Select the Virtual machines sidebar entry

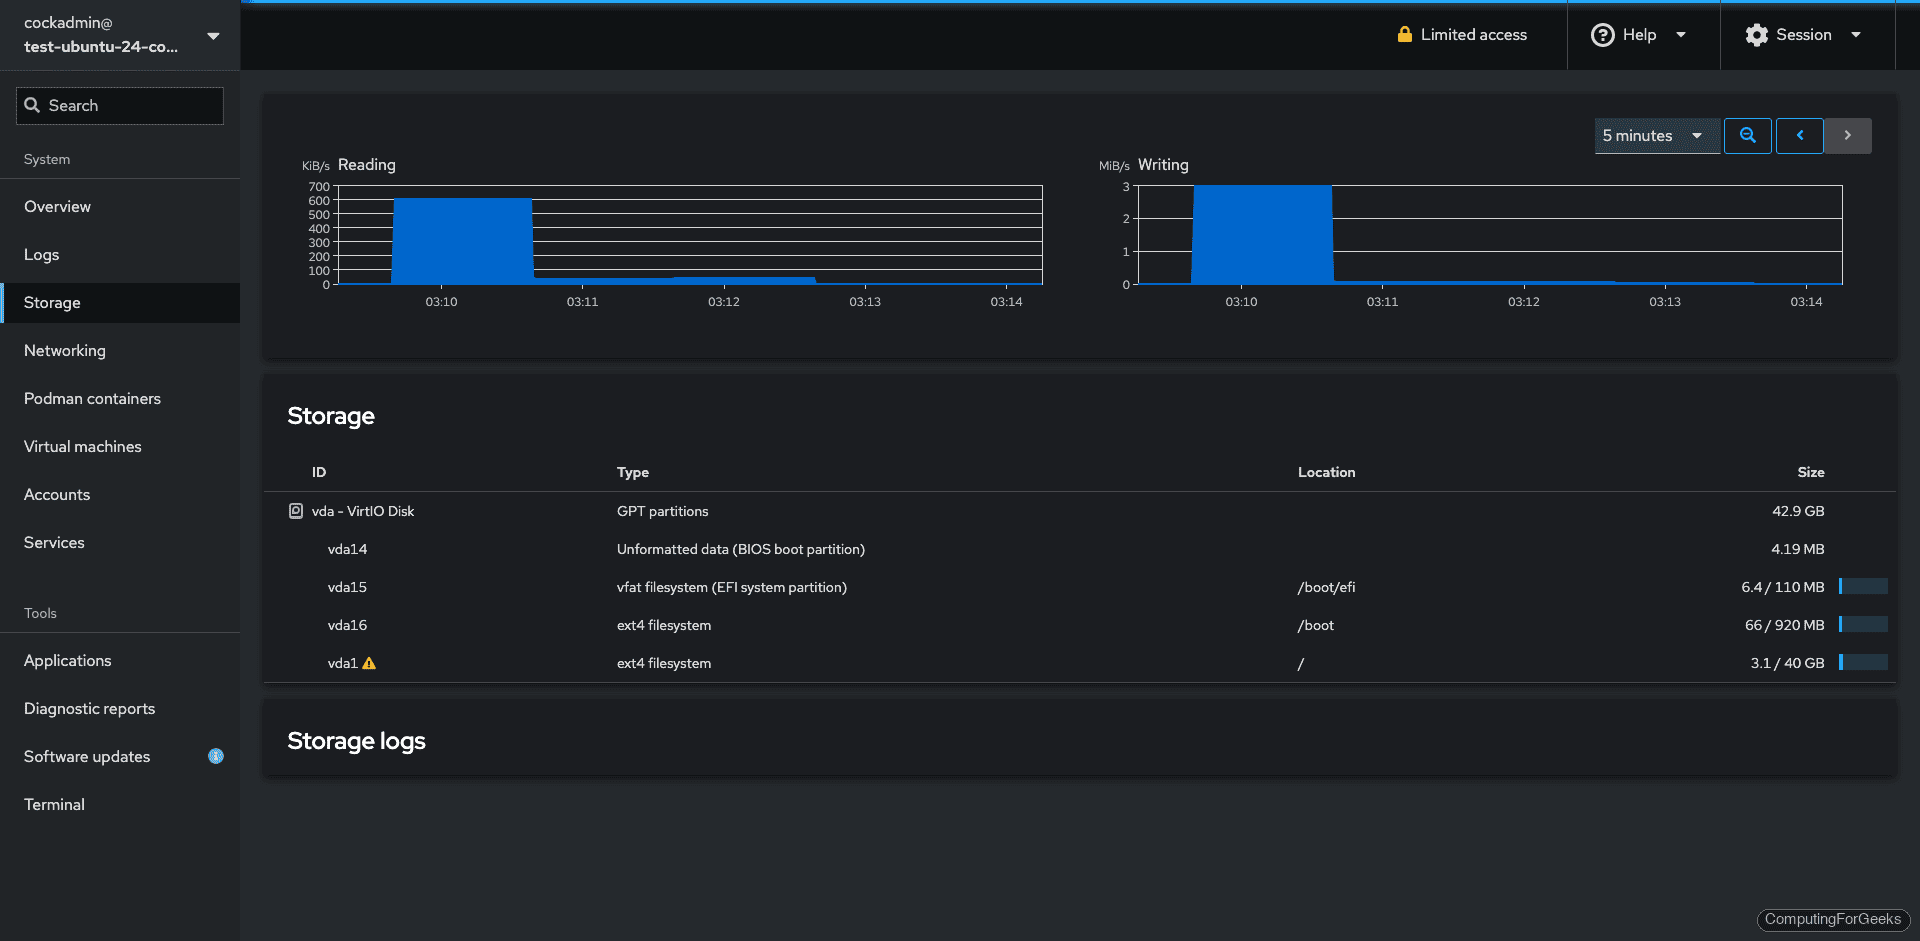pos(82,446)
